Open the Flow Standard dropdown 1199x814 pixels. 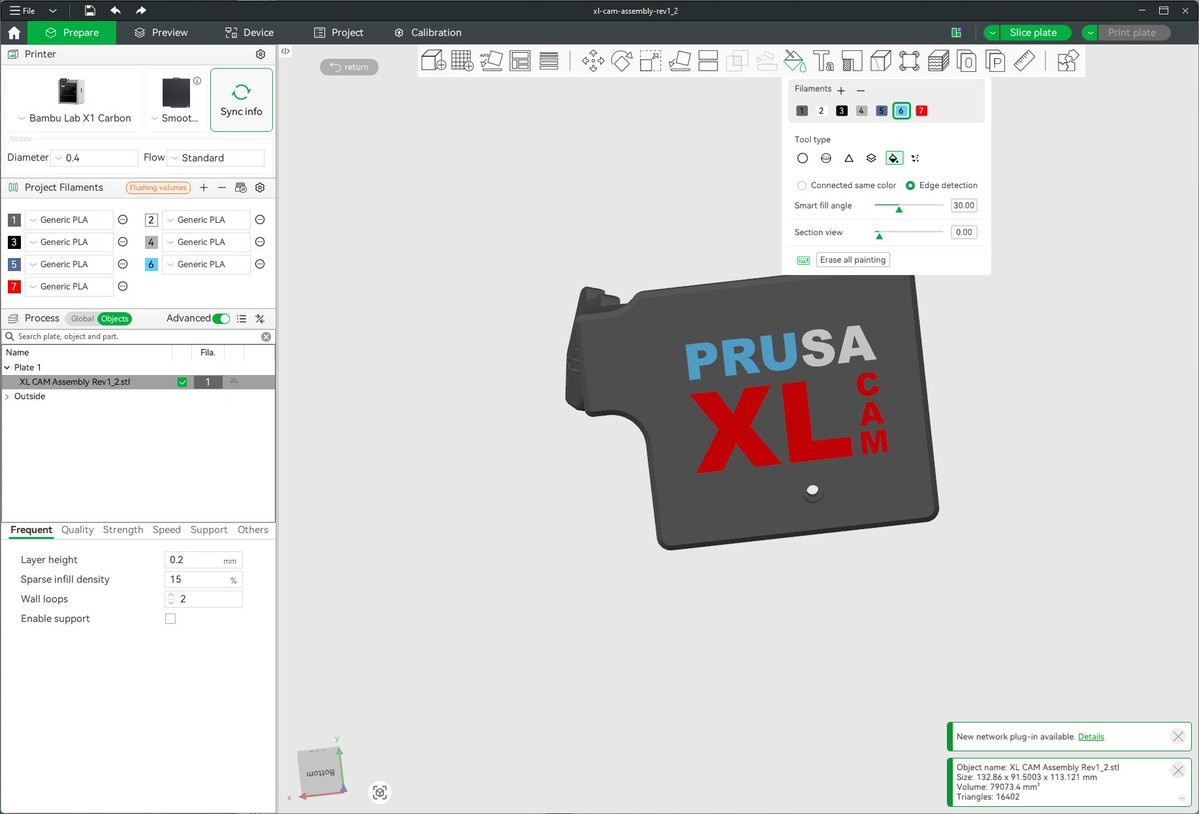pos(216,158)
